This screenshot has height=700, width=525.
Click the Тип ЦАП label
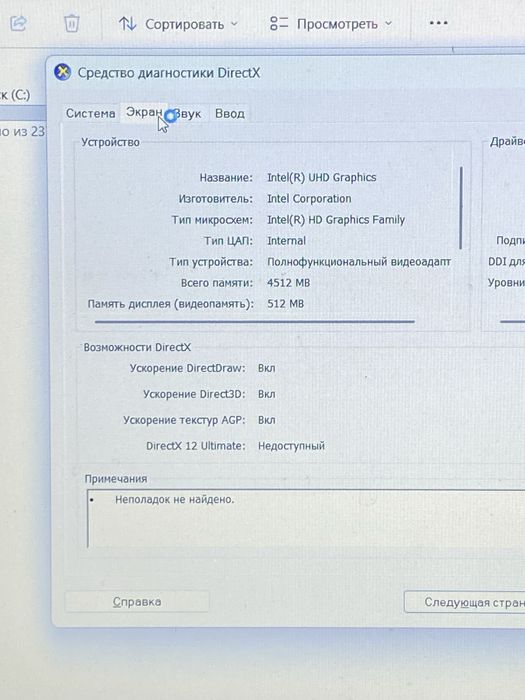[x=228, y=241]
